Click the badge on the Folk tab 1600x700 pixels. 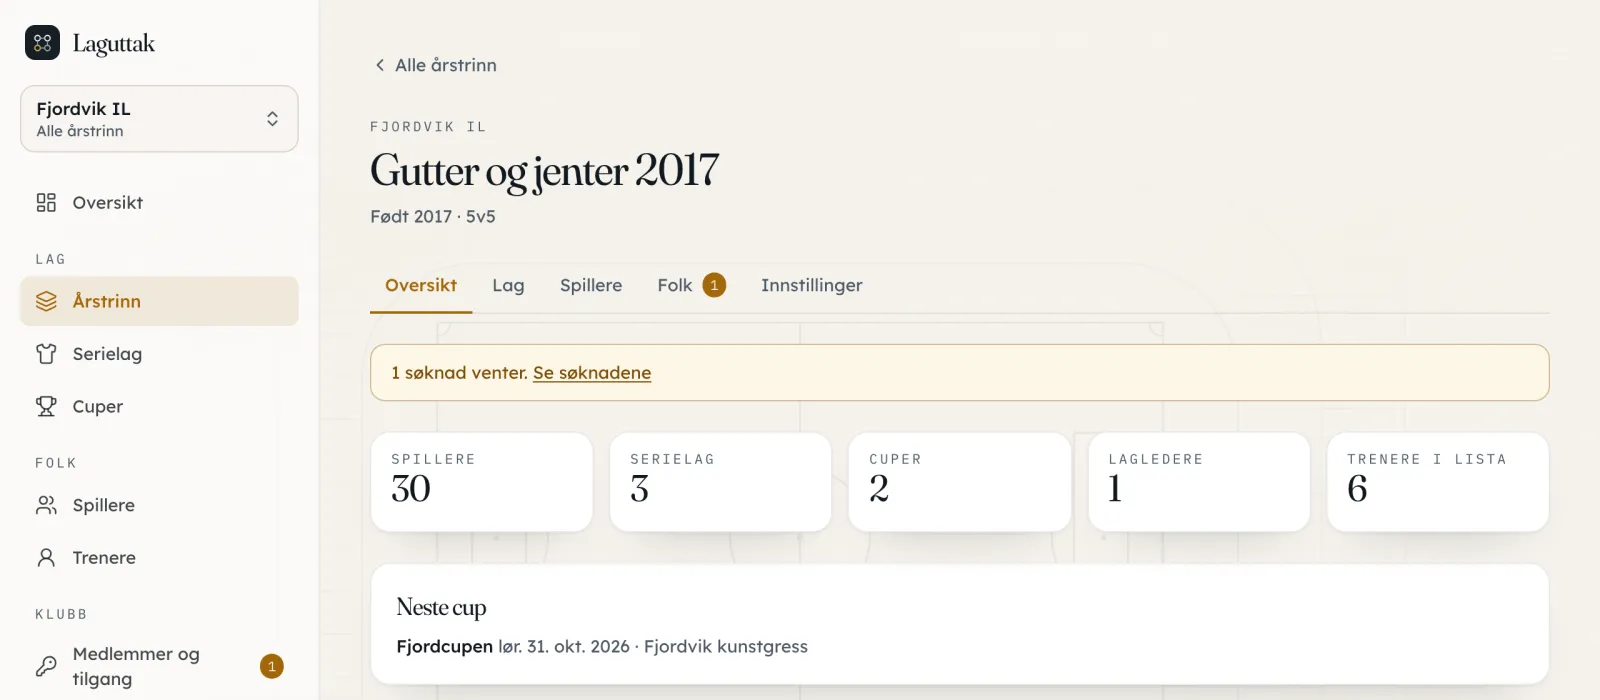coord(714,285)
